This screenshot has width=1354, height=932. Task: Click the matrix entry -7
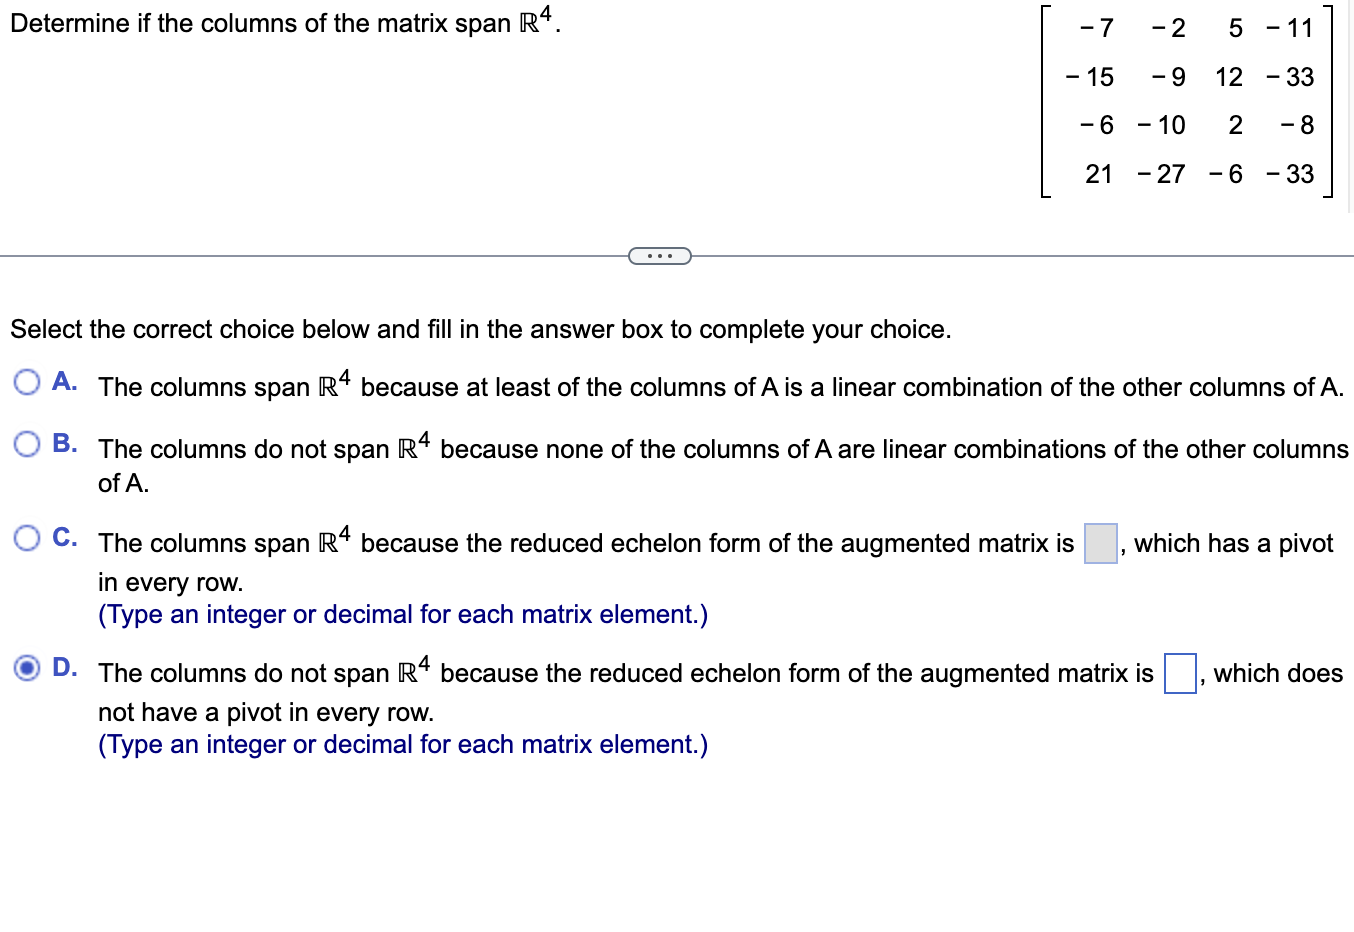pyautogui.click(x=1097, y=28)
